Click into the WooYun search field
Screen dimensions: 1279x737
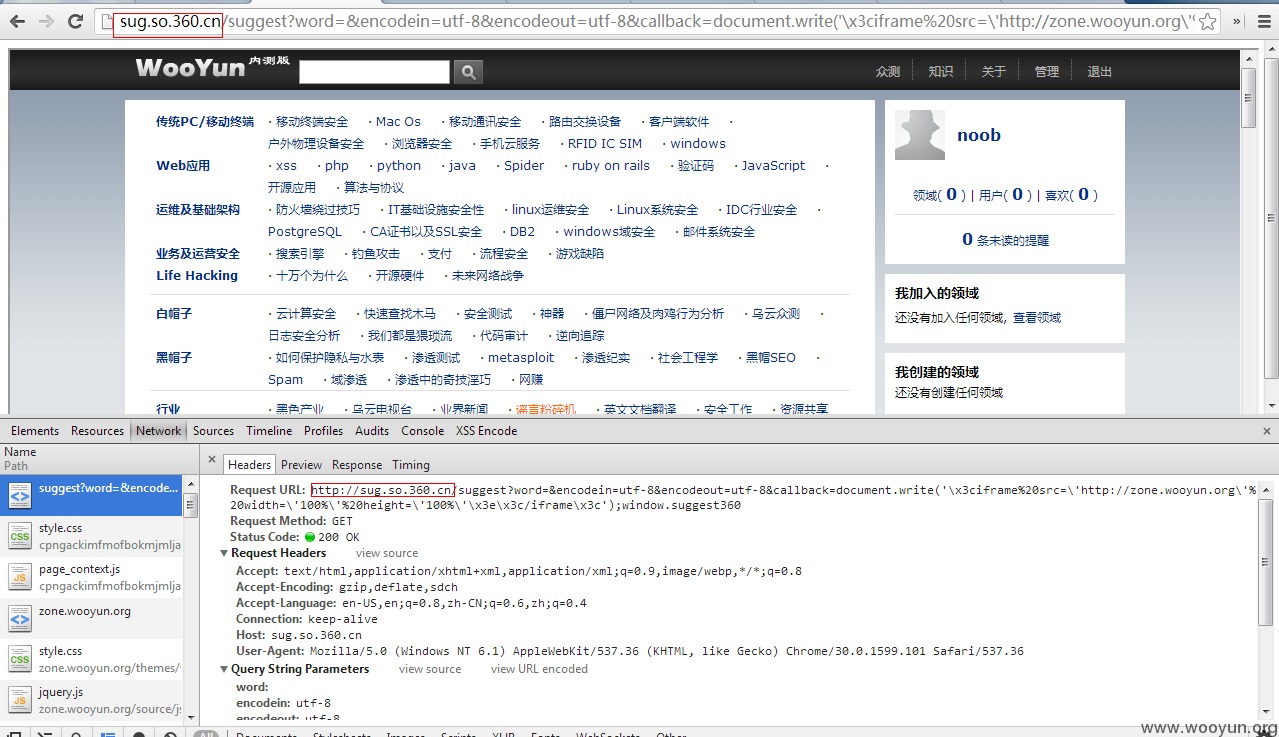(374, 71)
